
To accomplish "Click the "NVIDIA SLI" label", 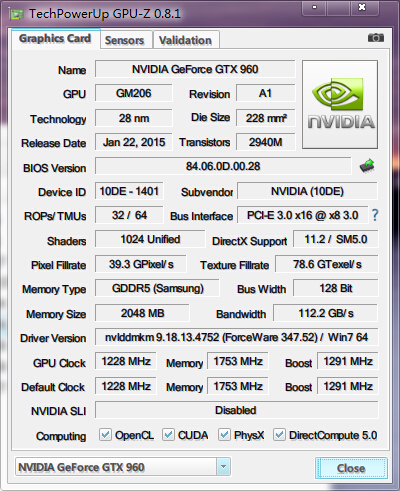I will point(58,411).
